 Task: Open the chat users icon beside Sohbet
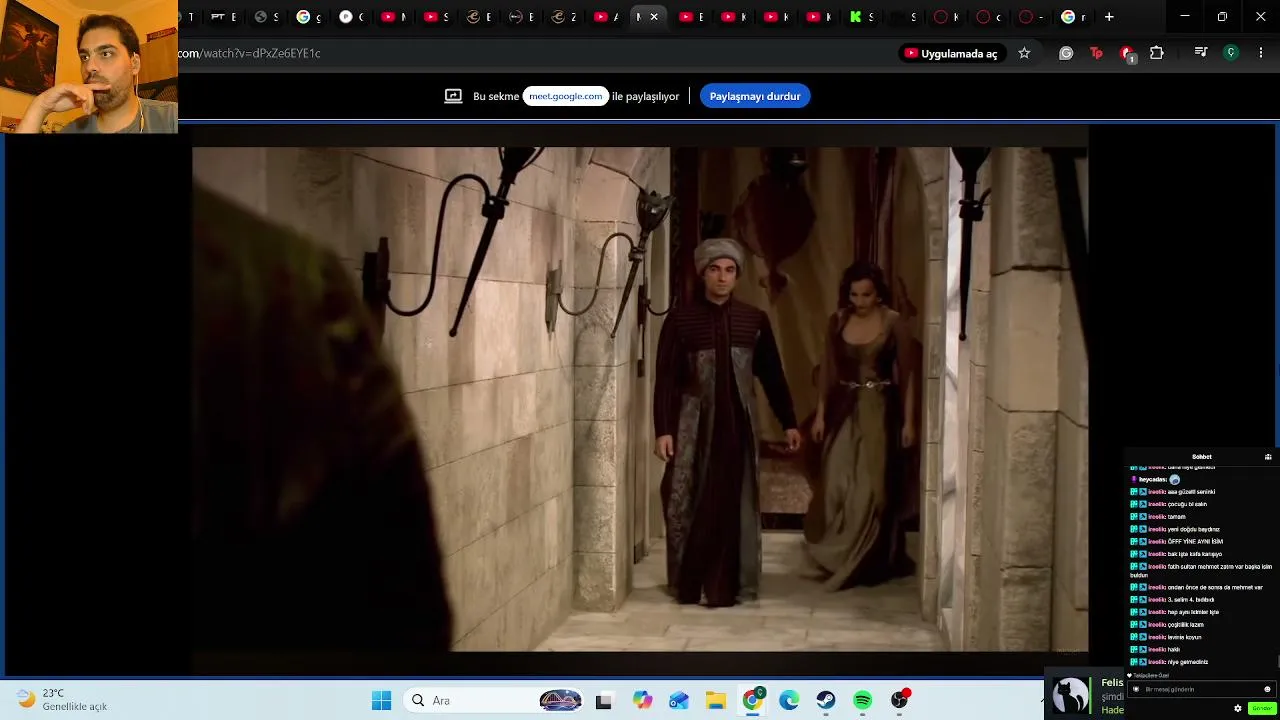point(1268,457)
